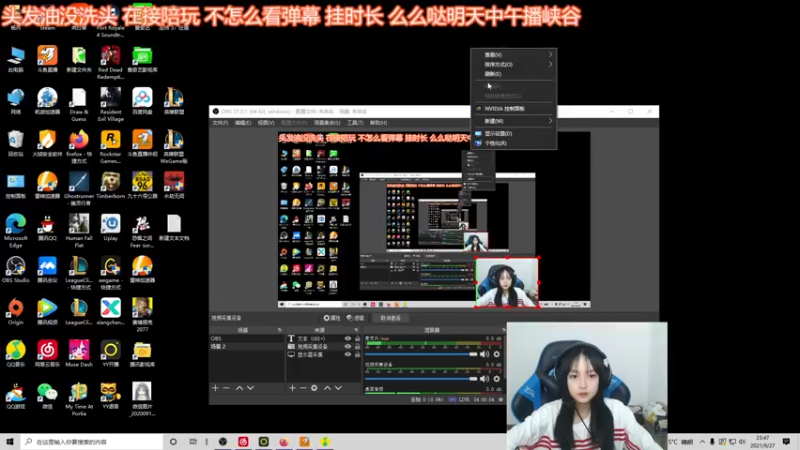
Task: Mute the second mixer audio channel
Action: (484, 379)
